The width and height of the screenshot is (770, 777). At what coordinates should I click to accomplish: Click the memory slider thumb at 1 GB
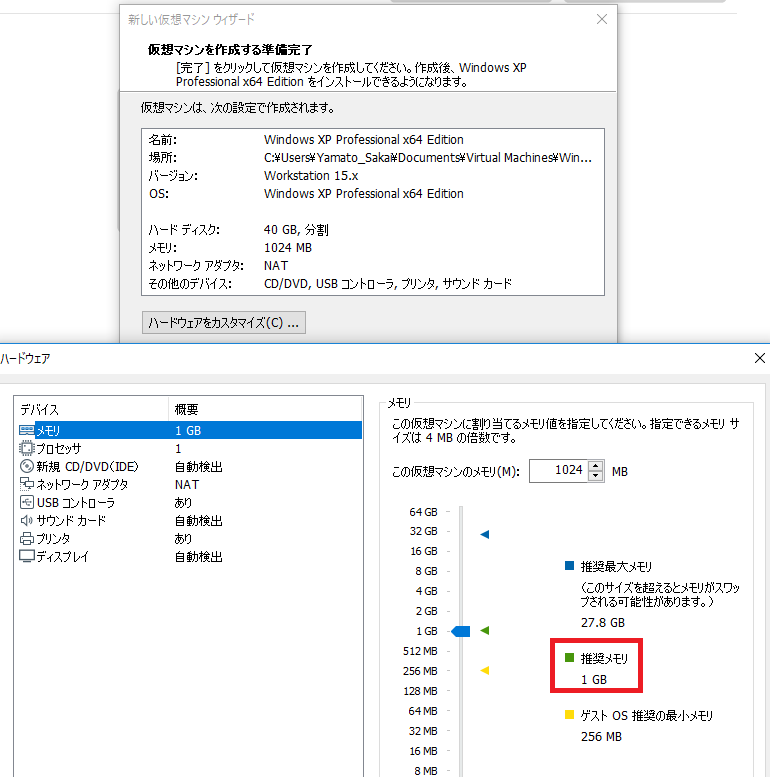tap(461, 631)
